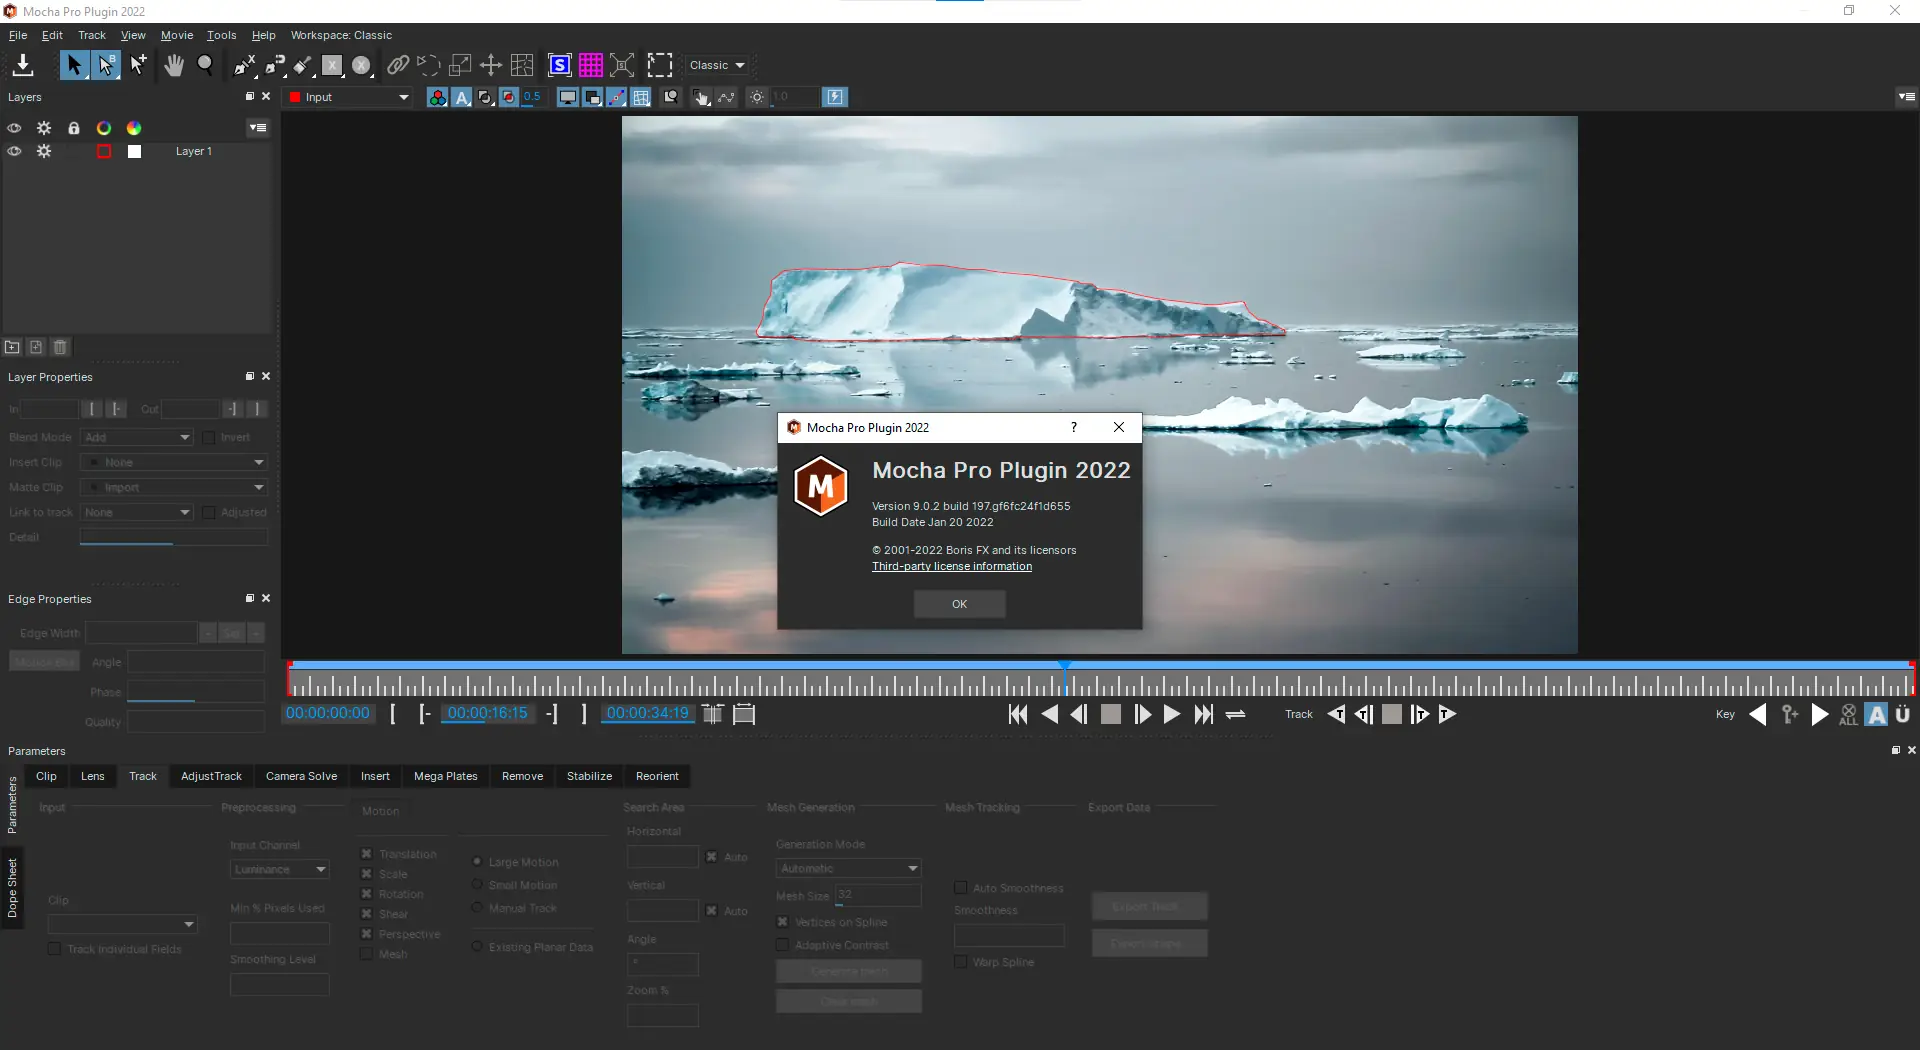Select the arrow Pick tool
Viewport: 1920px width, 1050px height.
coord(73,65)
